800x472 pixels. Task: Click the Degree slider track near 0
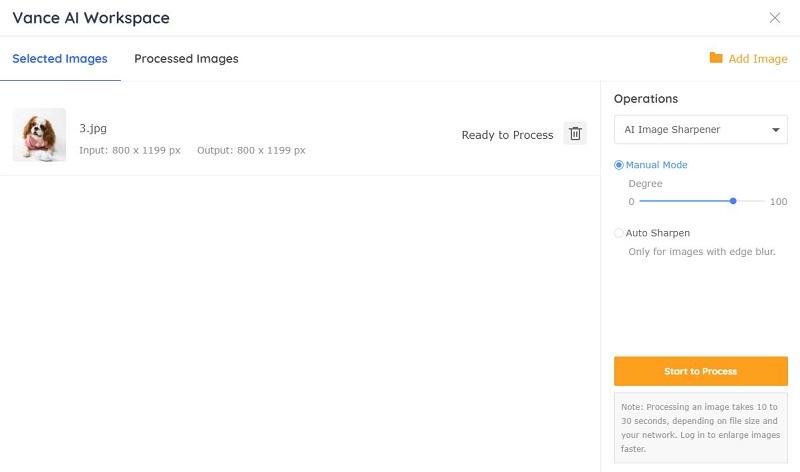(644, 201)
